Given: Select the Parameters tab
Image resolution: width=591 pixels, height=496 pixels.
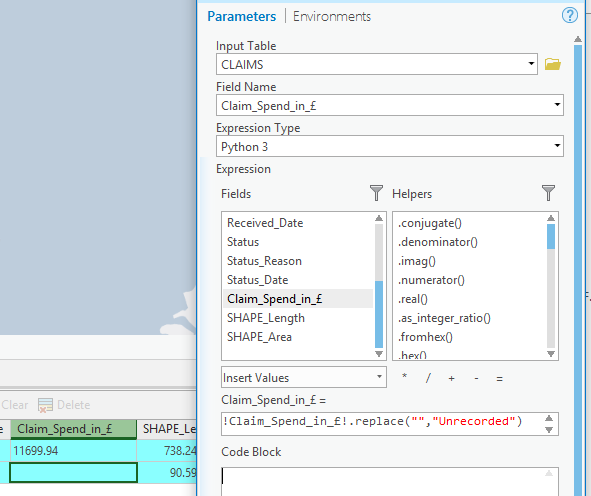Looking at the screenshot, I should pyautogui.click(x=242, y=16).
